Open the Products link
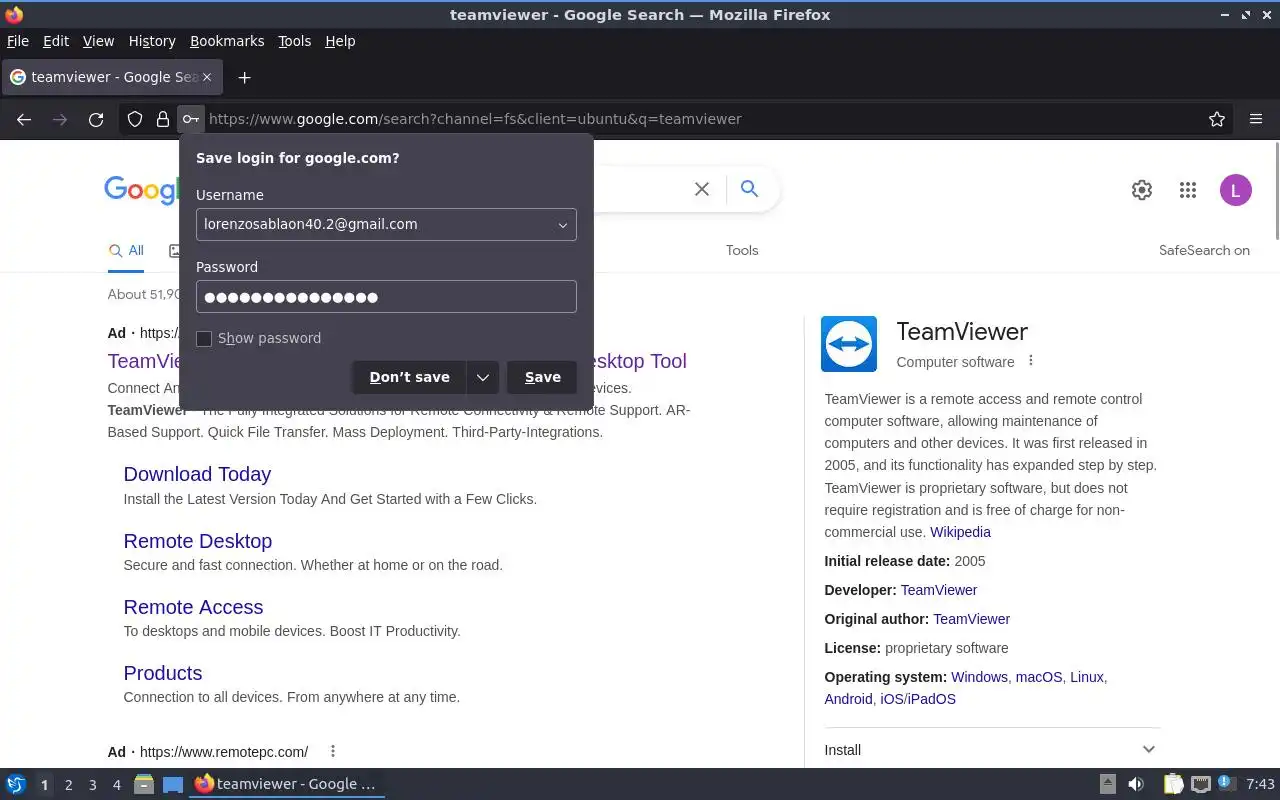Image resolution: width=1280 pixels, height=800 pixels. (163, 673)
